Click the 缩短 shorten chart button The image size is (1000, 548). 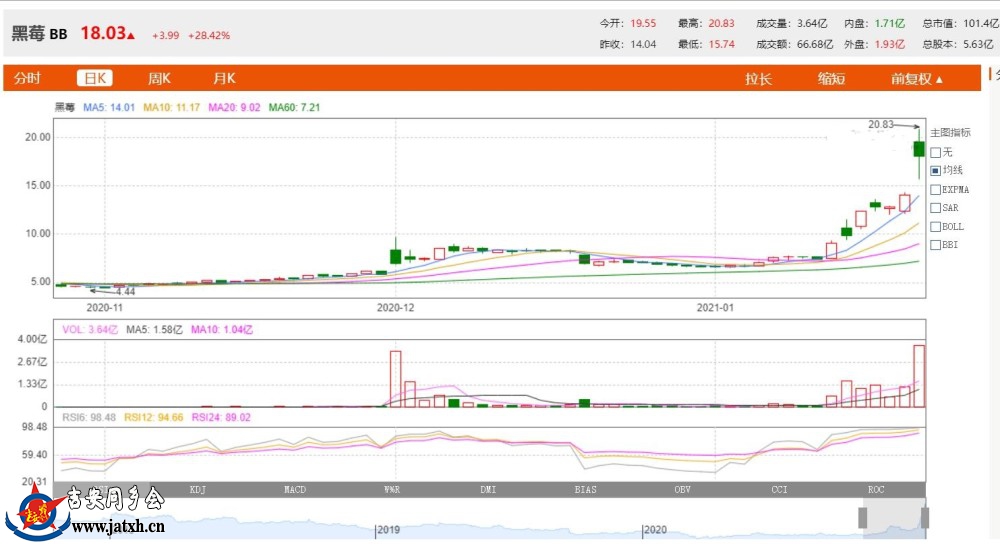point(832,79)
